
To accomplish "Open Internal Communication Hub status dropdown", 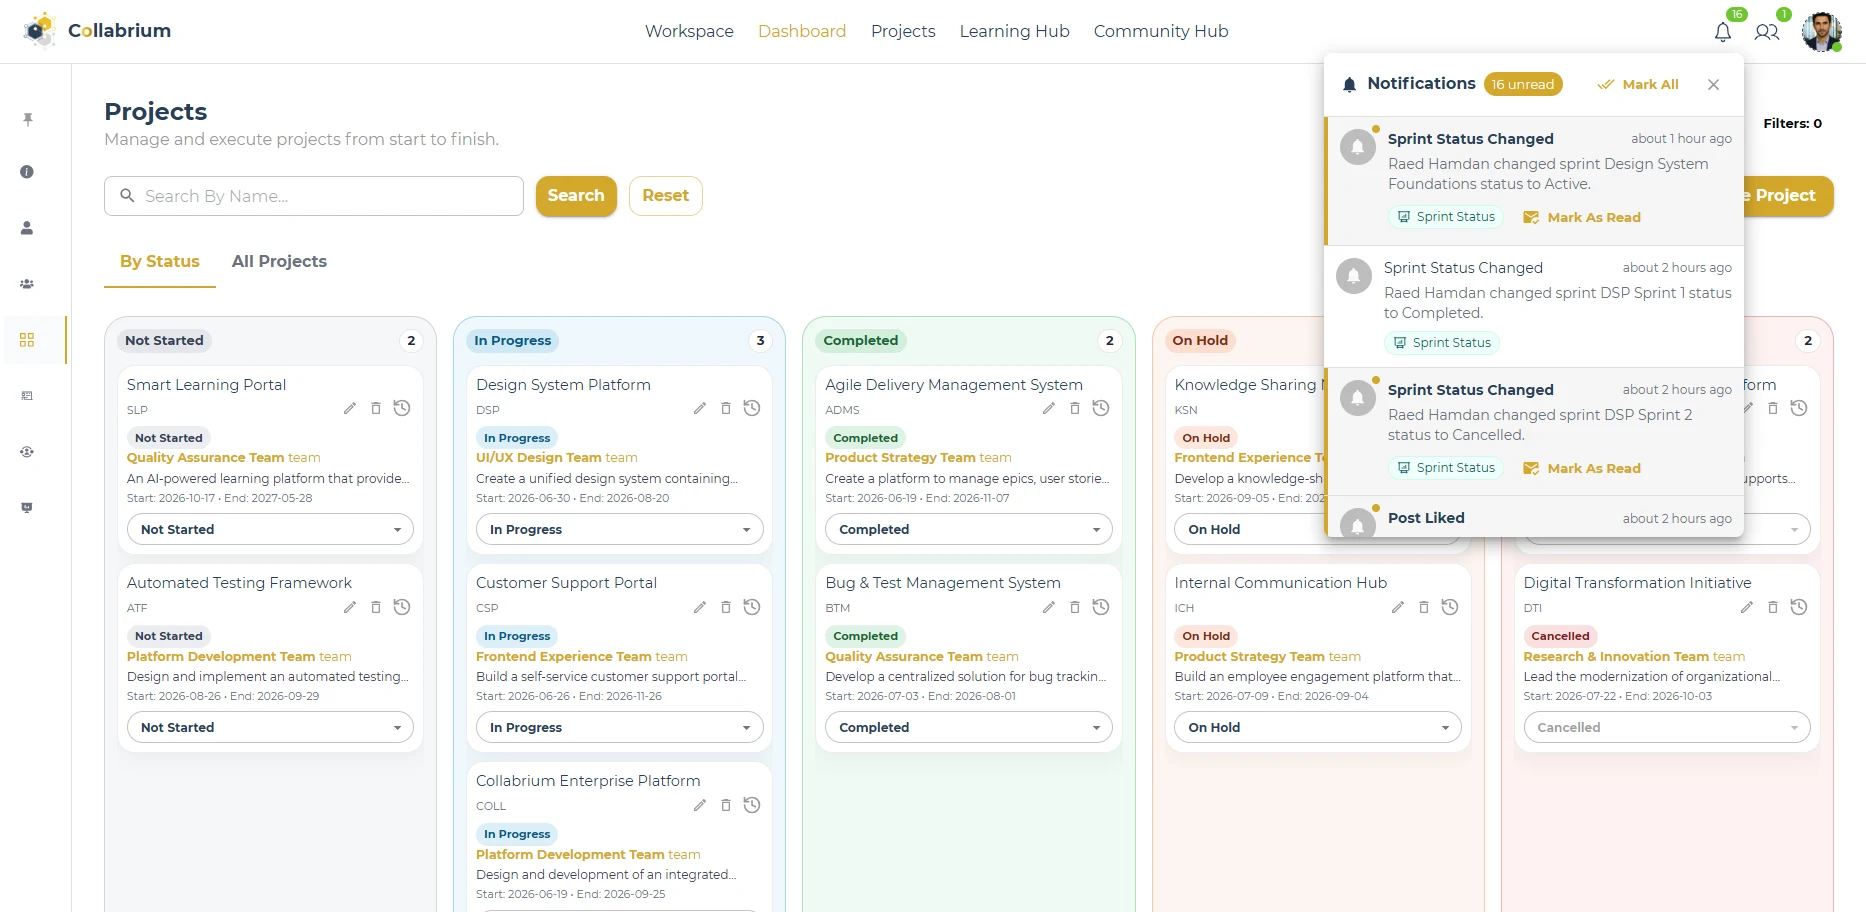I will [1318, 728].
